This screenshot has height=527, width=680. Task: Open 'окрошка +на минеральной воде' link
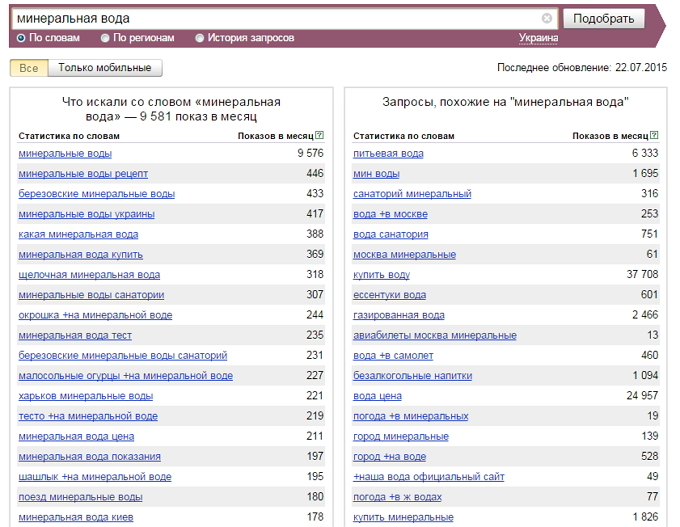tap(95, 315)
